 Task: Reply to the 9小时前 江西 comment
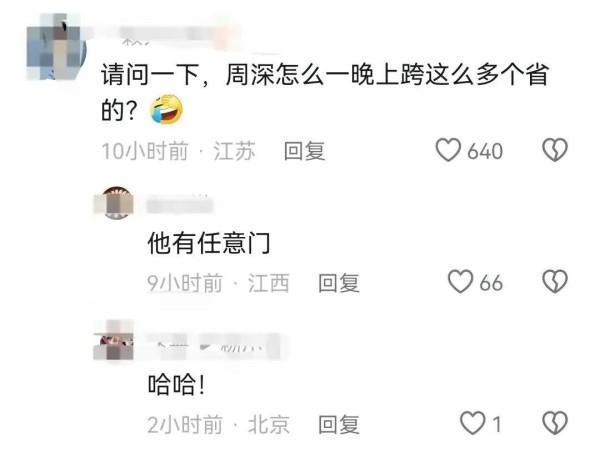click(339, 283)
